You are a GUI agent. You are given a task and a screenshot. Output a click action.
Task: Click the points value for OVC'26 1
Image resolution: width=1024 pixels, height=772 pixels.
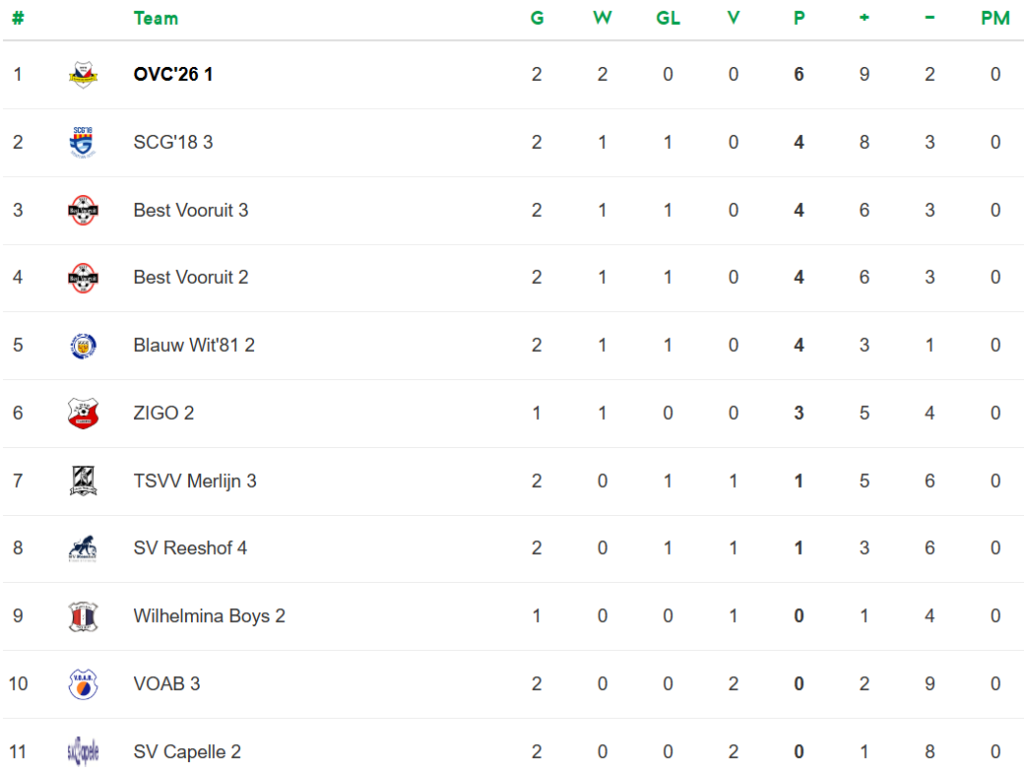pos(799,75)
